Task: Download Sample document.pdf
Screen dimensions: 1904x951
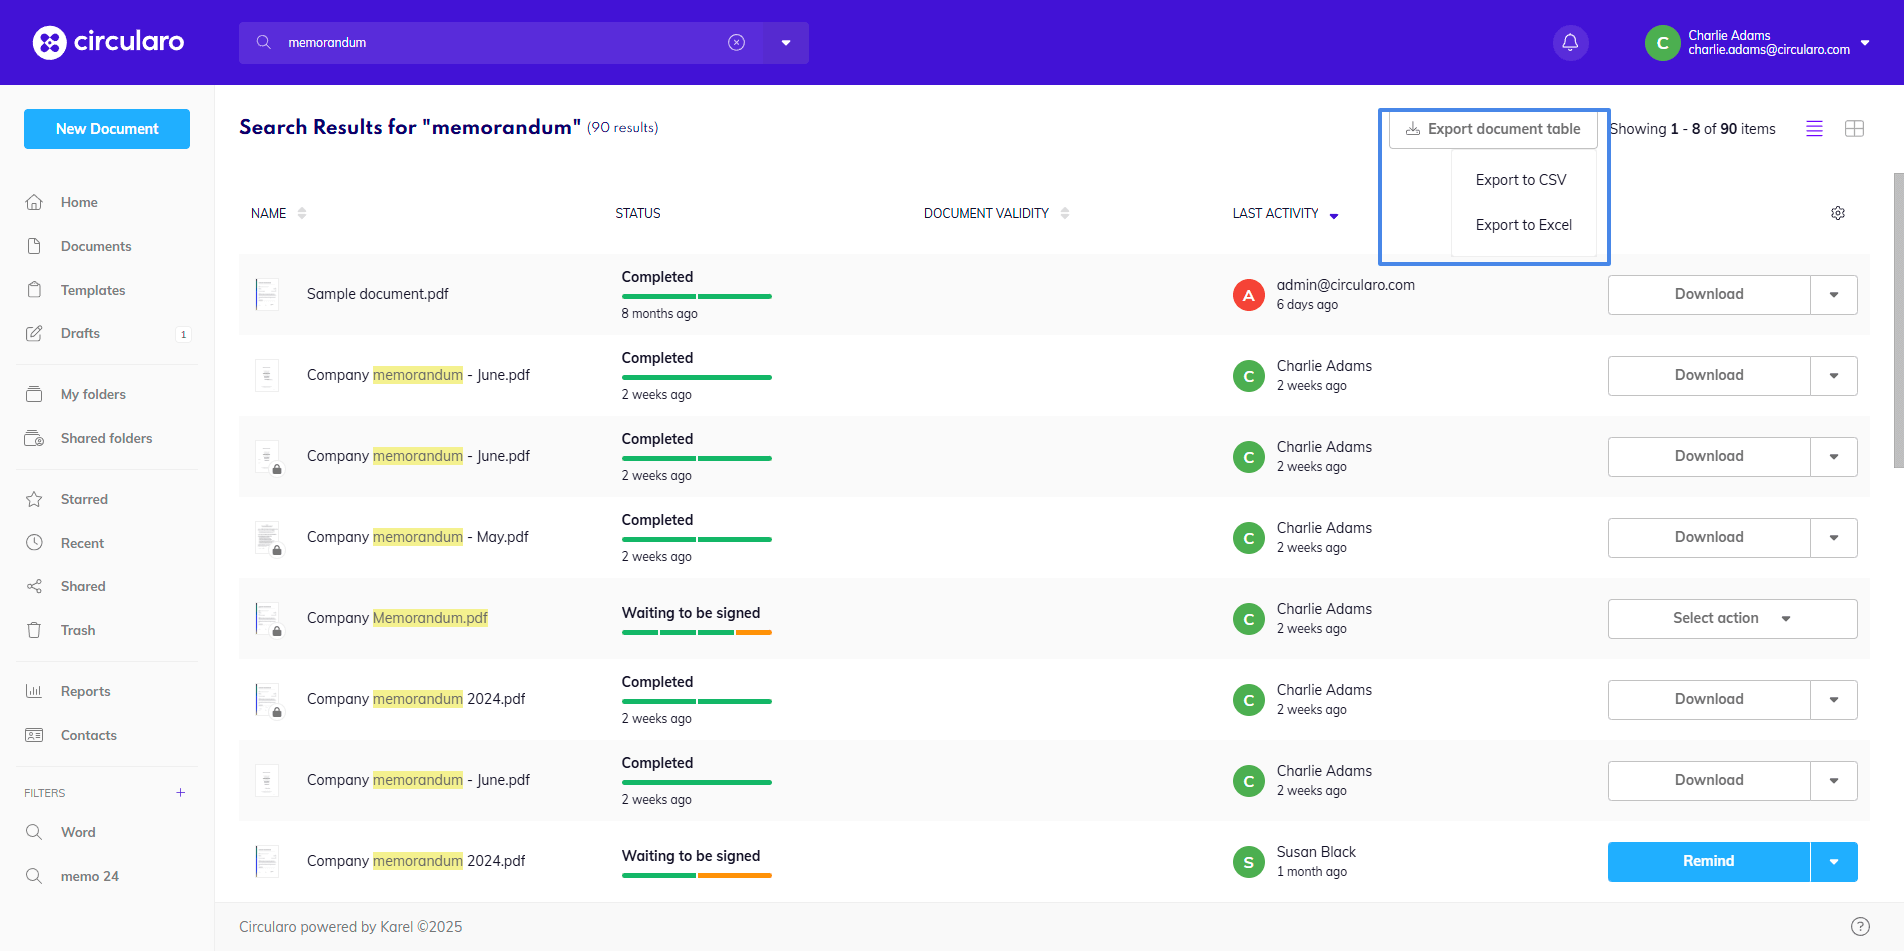Action: (1708, 294)
